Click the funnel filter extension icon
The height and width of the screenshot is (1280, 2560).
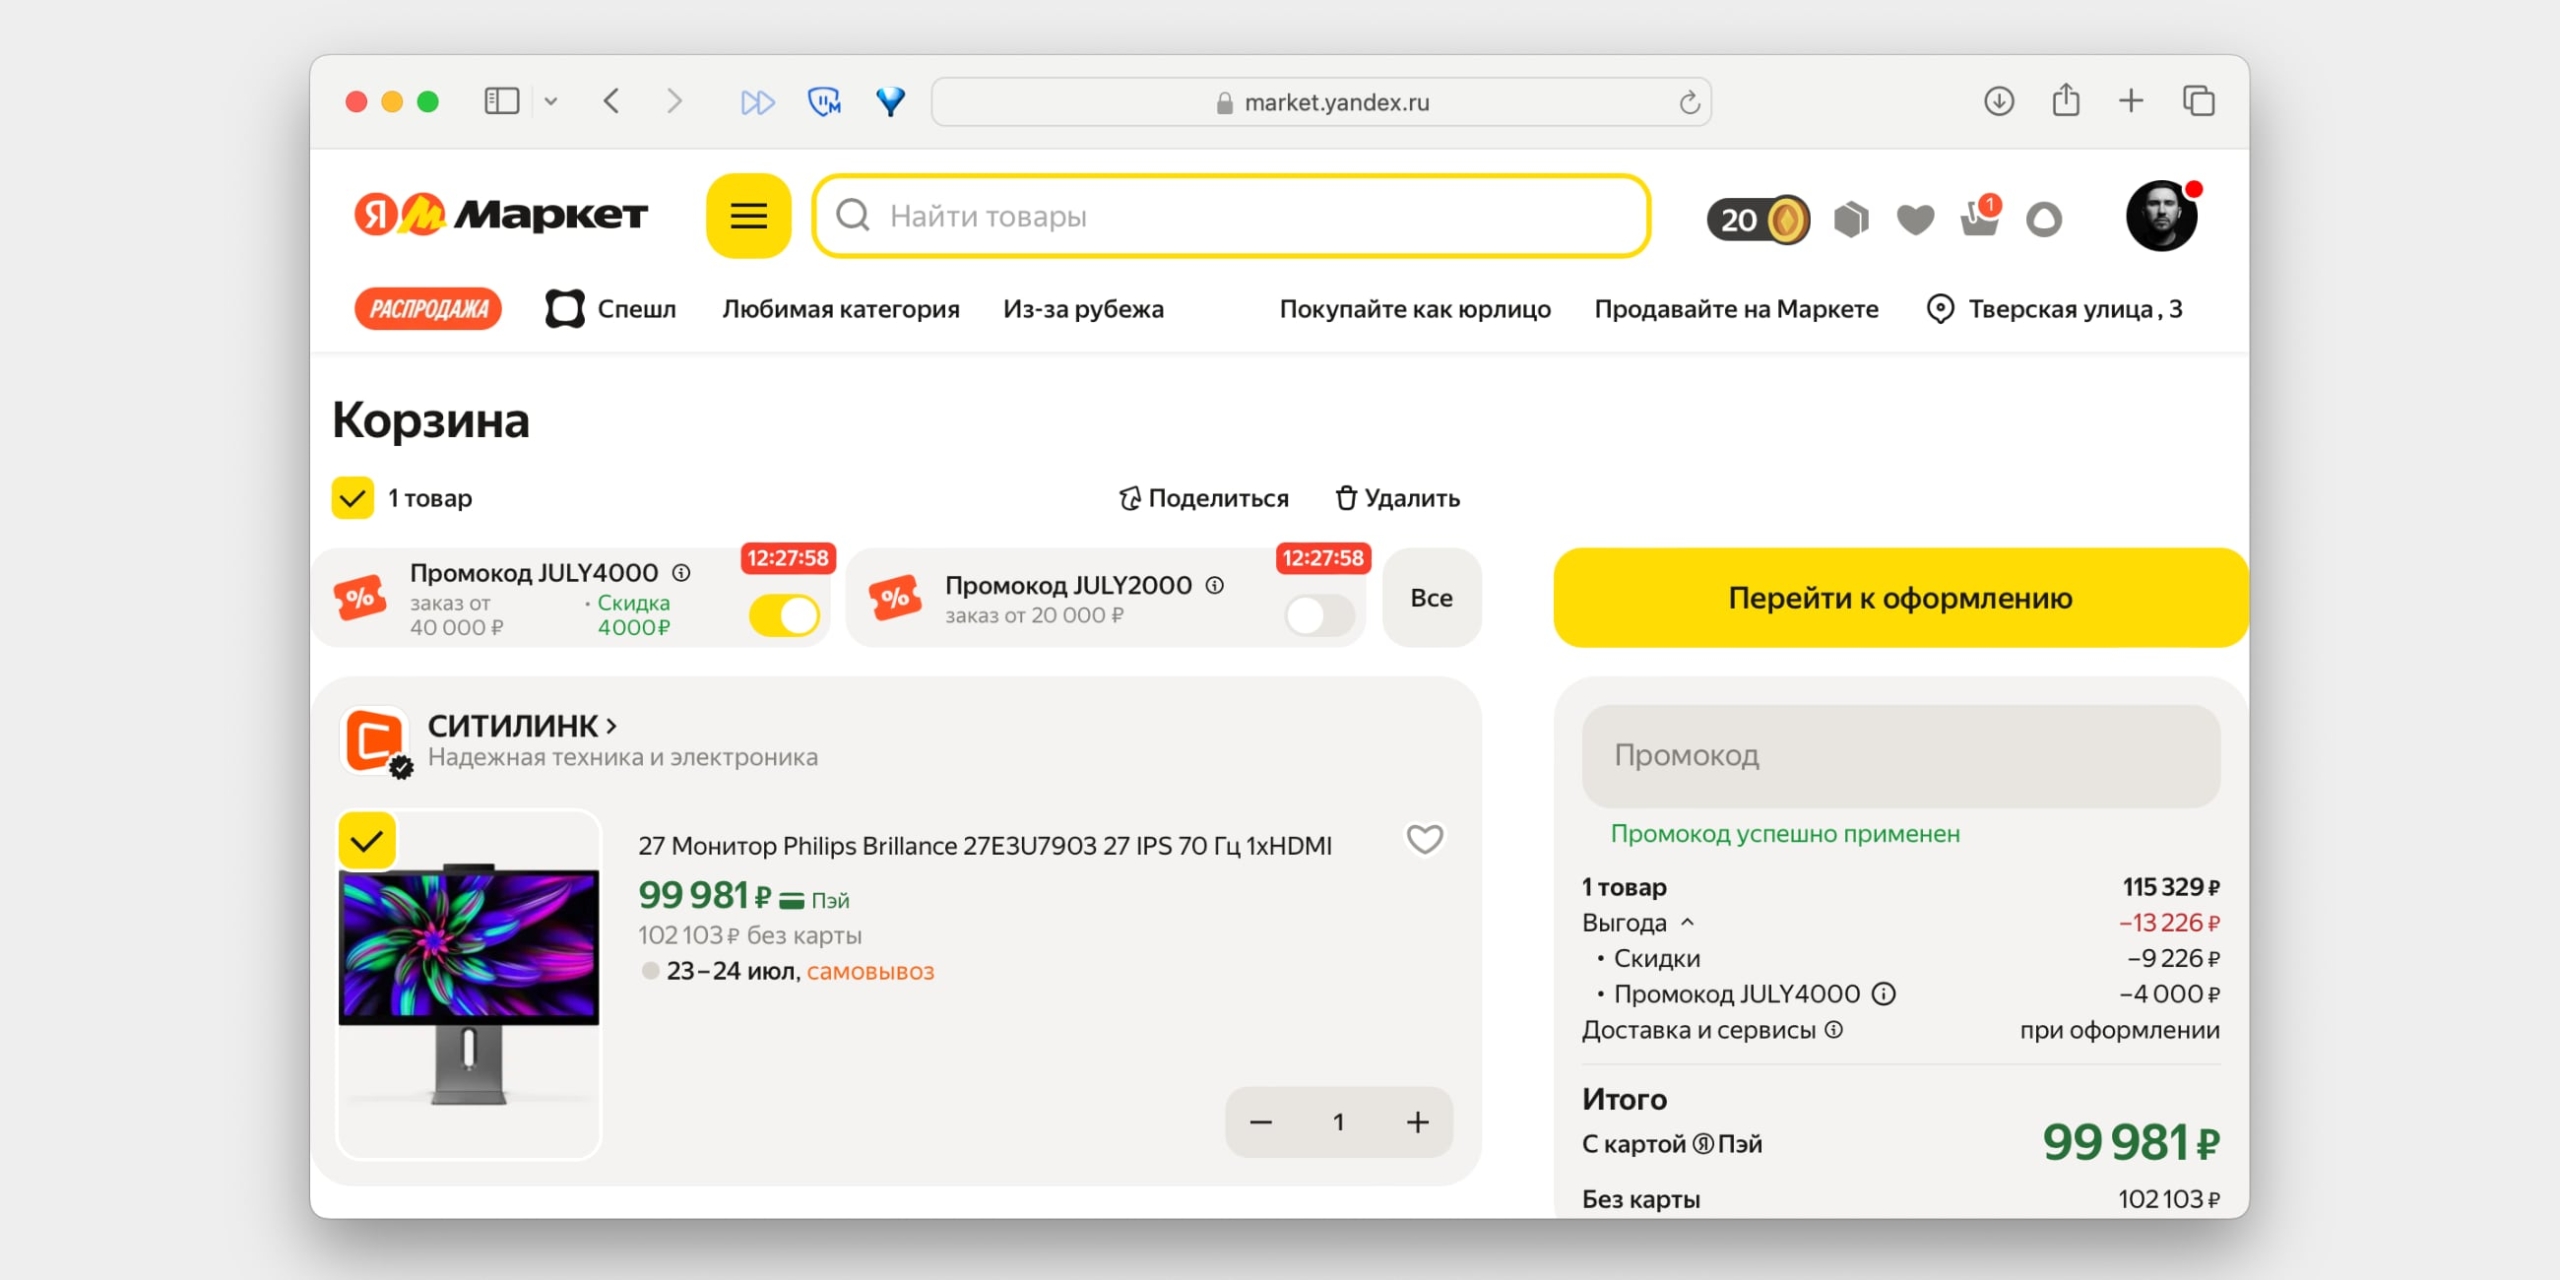tap(890, 101)
